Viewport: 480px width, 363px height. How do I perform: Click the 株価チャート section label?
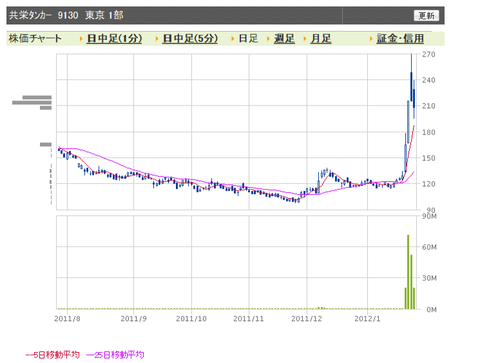click(35, 39)
